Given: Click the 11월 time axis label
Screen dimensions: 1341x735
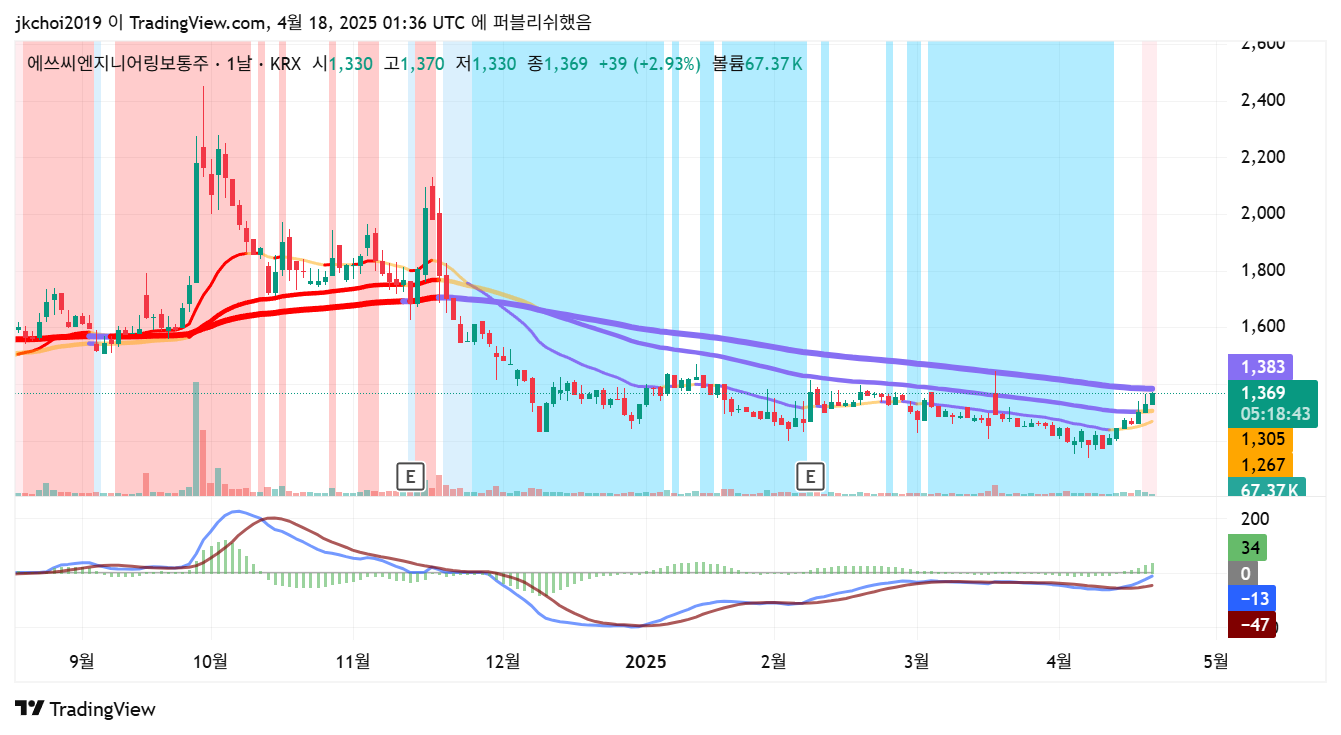Looking at the screenshot, I should pos(353,661).
